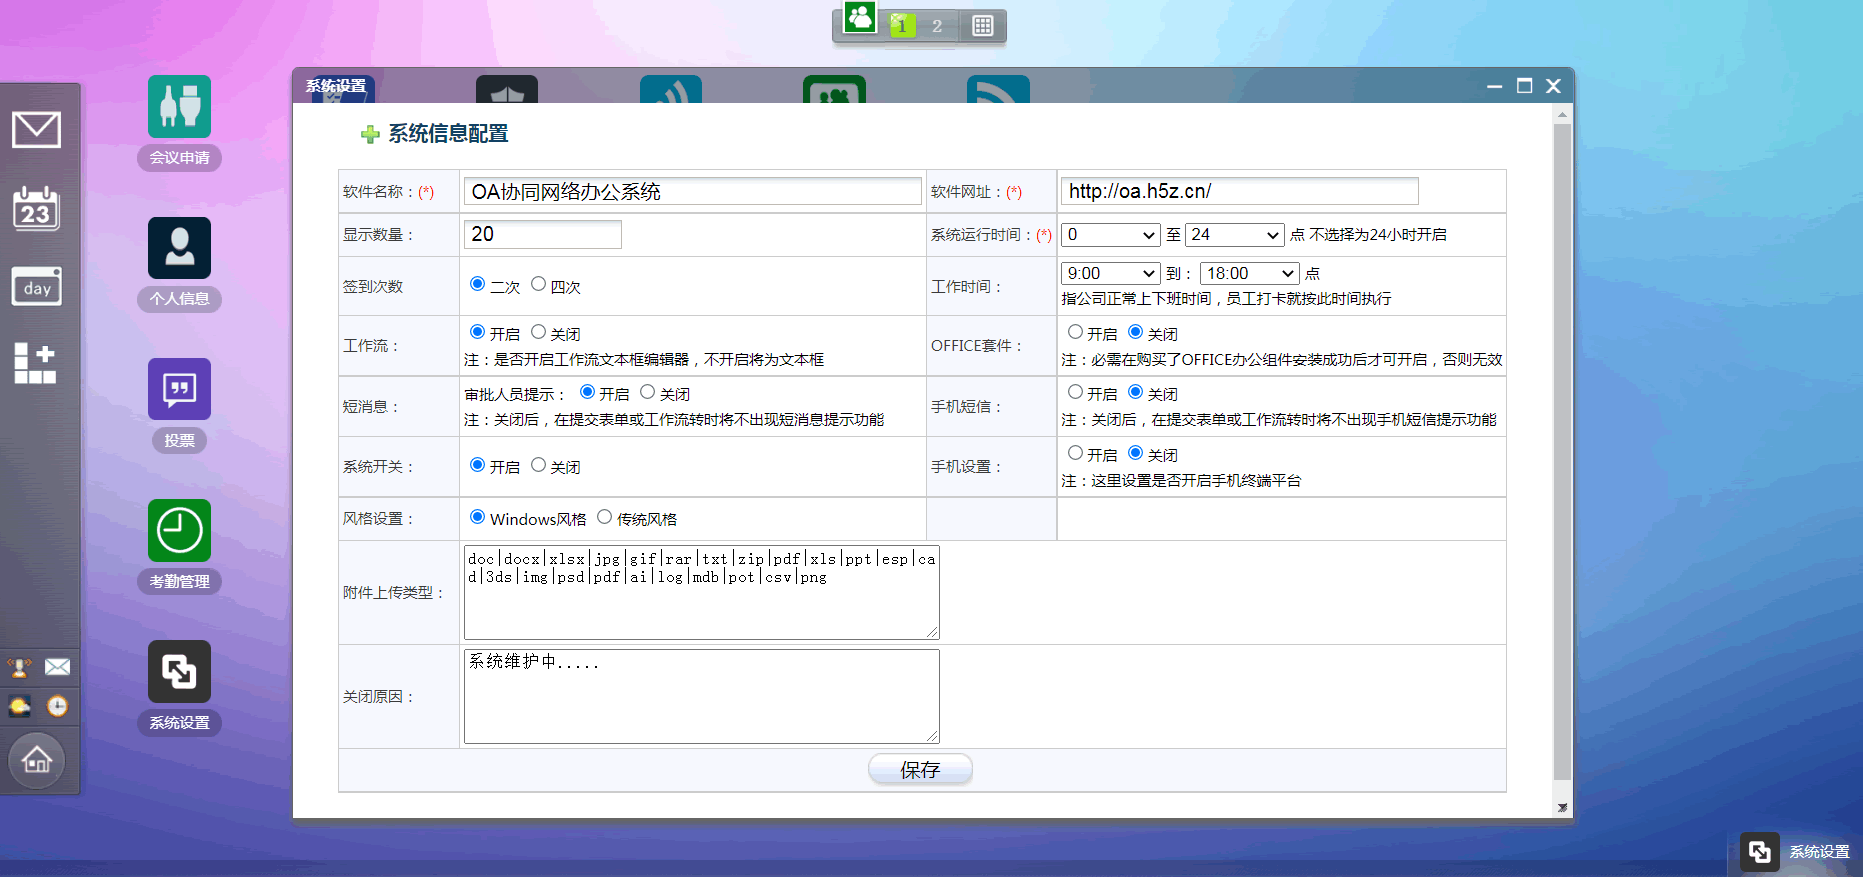1863x877 pixels.
Task: Launch the 投票 voting app icon
Action: [x=179, y=389]
